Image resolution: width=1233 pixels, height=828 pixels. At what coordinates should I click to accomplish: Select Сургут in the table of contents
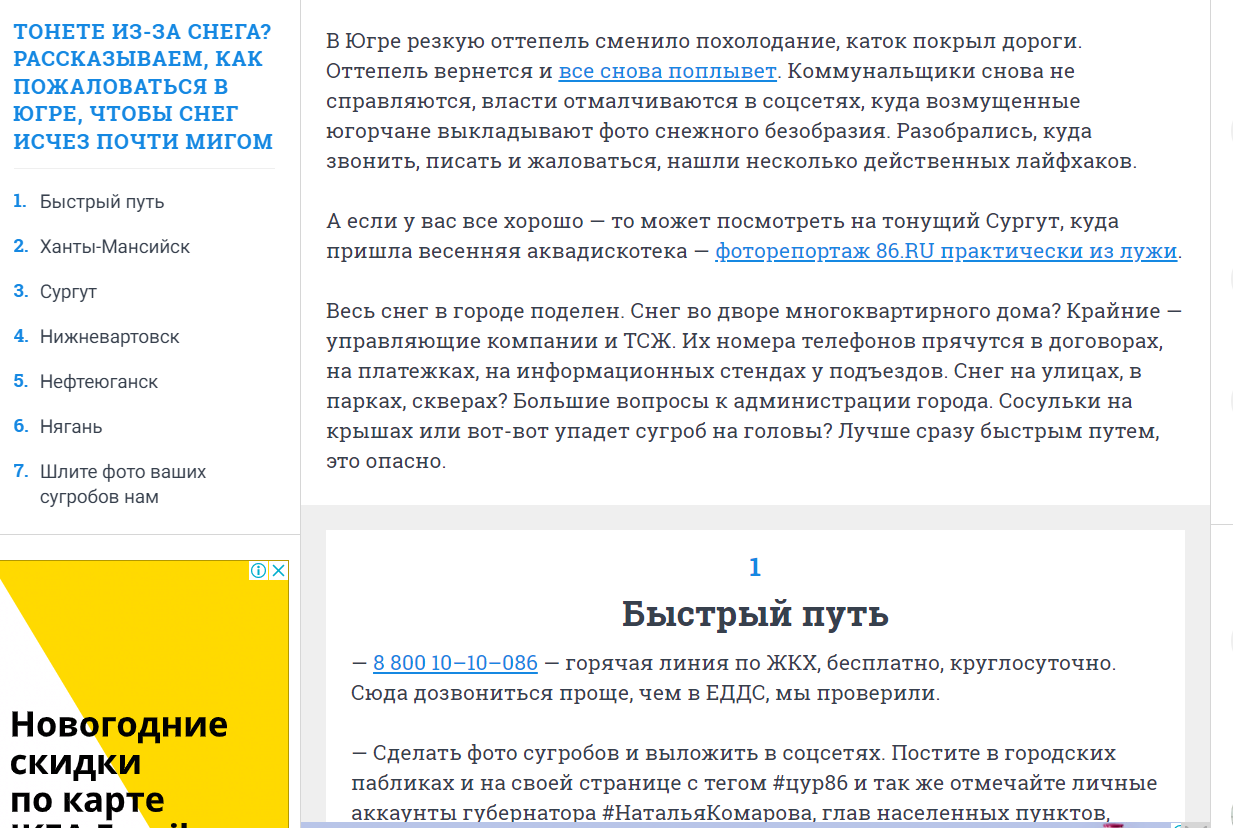[x=68, y=292]
